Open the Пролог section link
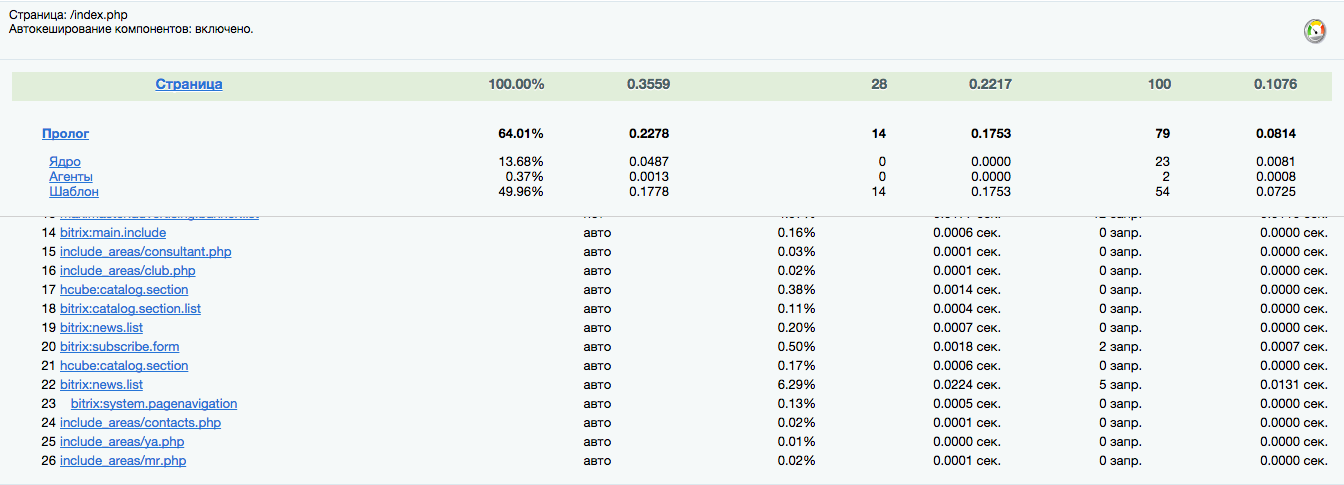1344x485 pixels. point(65,133)
